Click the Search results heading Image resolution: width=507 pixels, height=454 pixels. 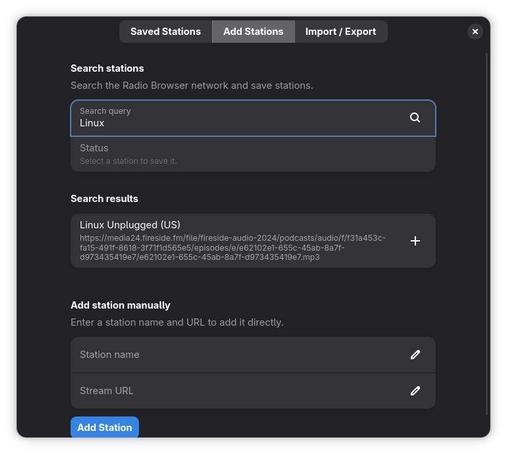coord(104,199)
